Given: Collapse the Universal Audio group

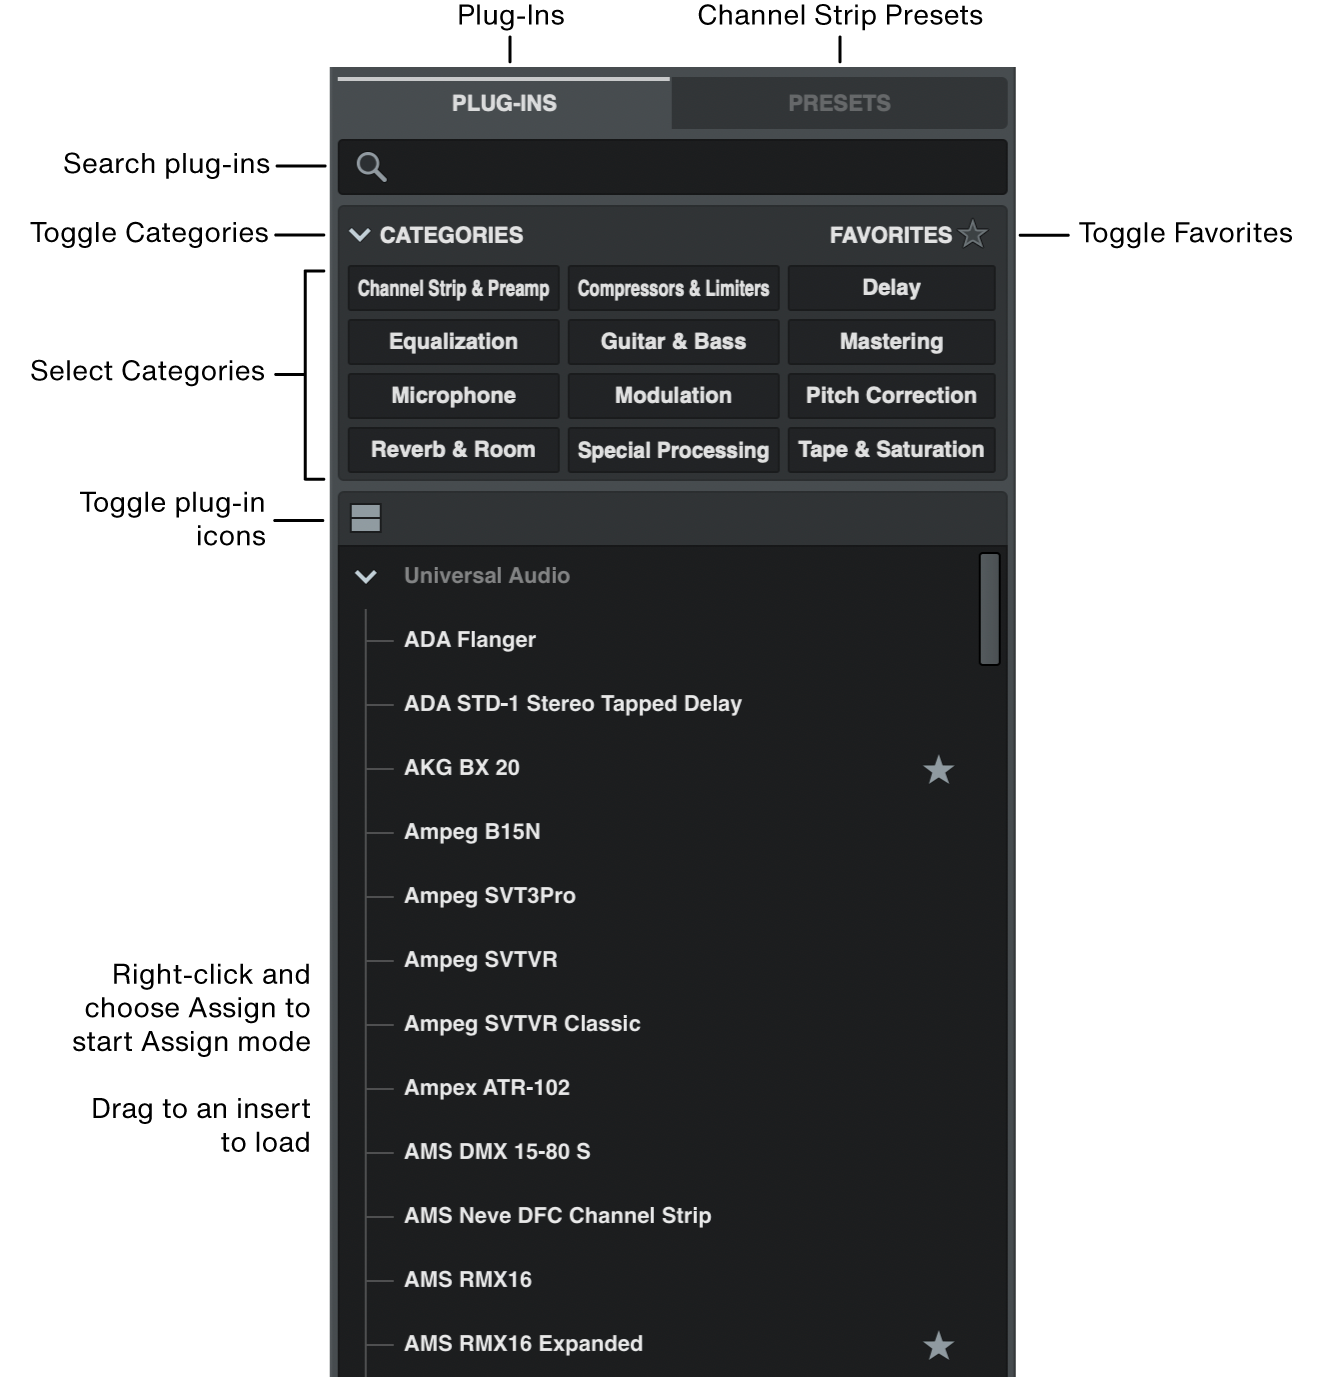Looking at the screenshot, I should click(x=366, y=576).
